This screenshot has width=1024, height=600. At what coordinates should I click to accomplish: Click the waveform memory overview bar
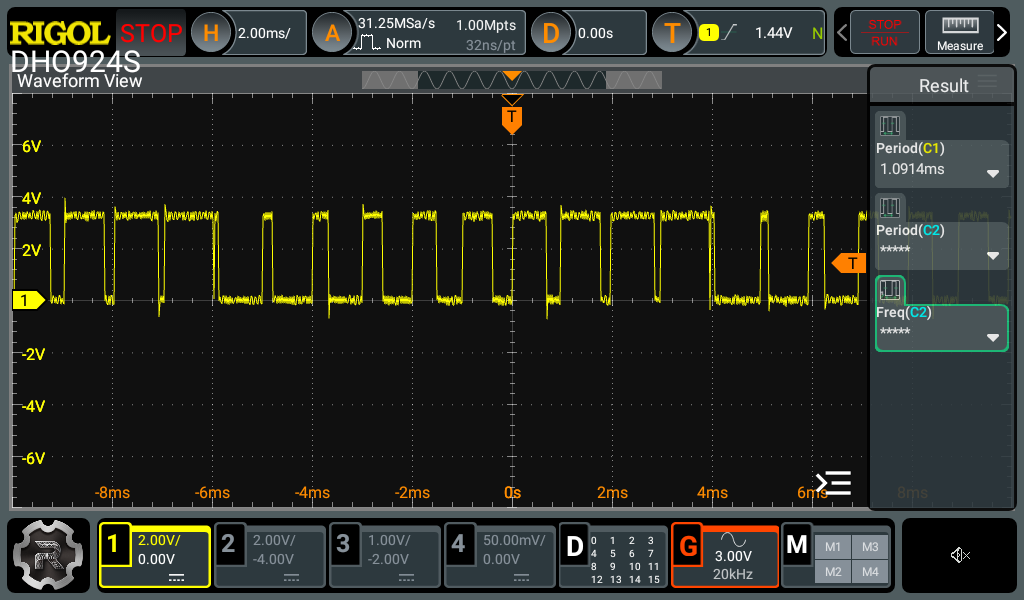511,80
